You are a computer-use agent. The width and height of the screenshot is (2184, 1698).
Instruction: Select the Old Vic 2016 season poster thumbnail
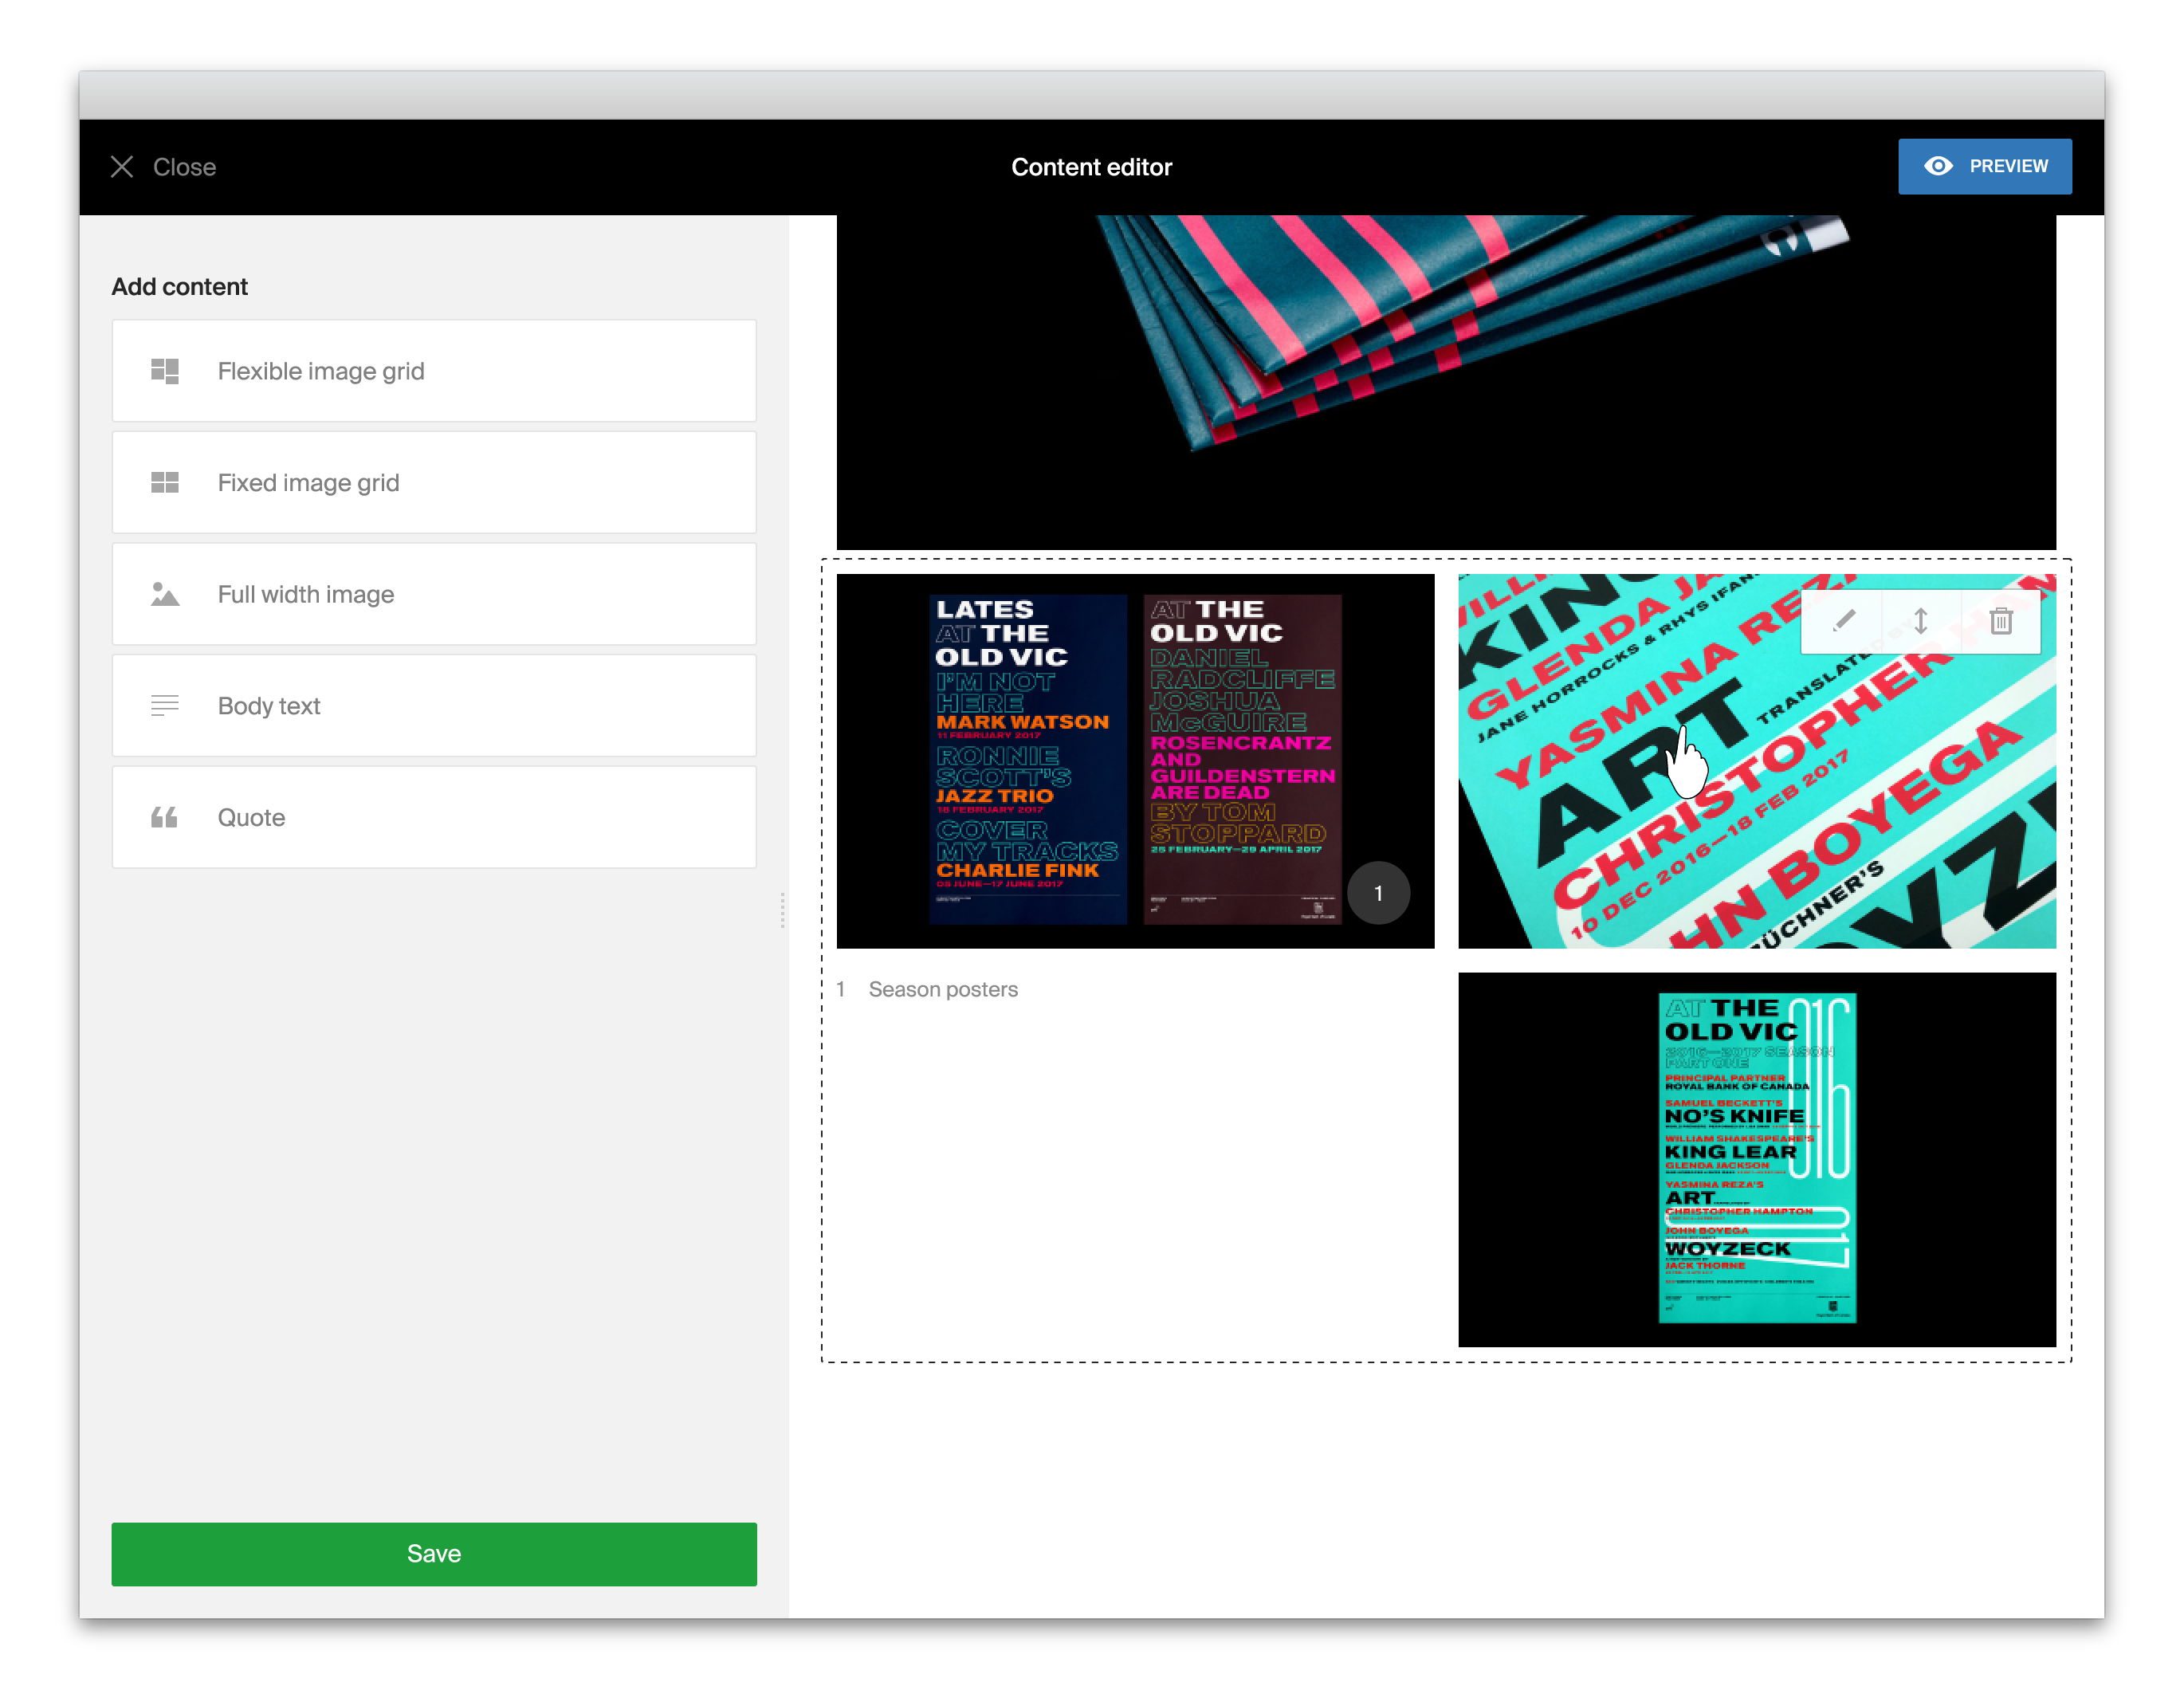pos(1757,1160)
